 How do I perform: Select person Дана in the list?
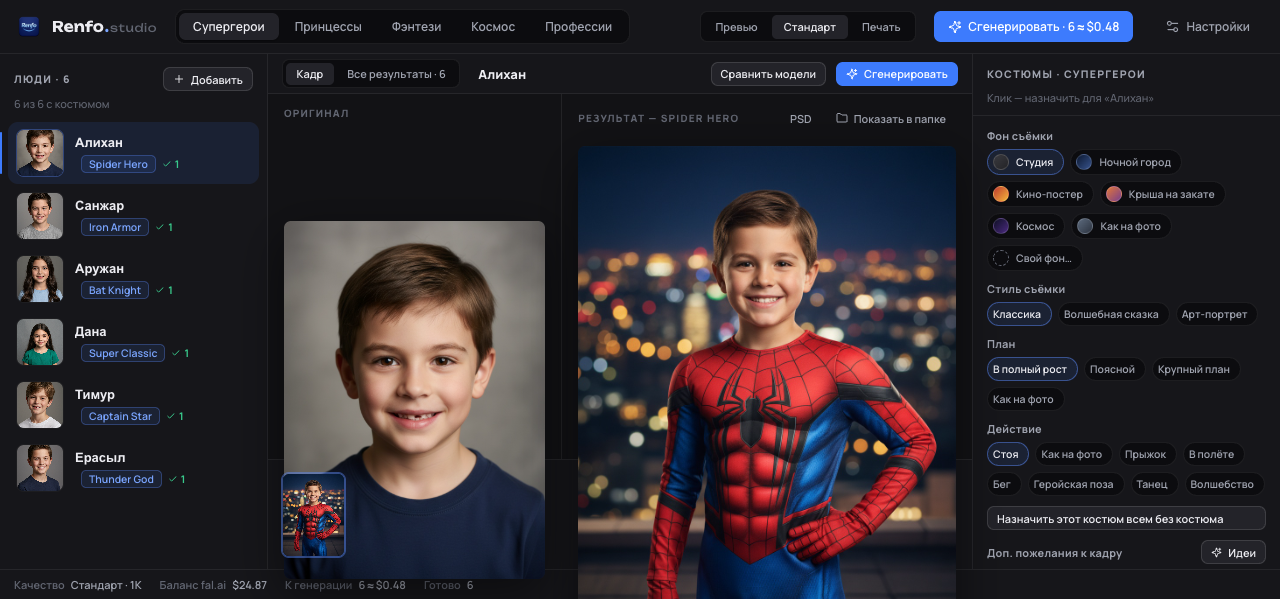tap(133, 342)
